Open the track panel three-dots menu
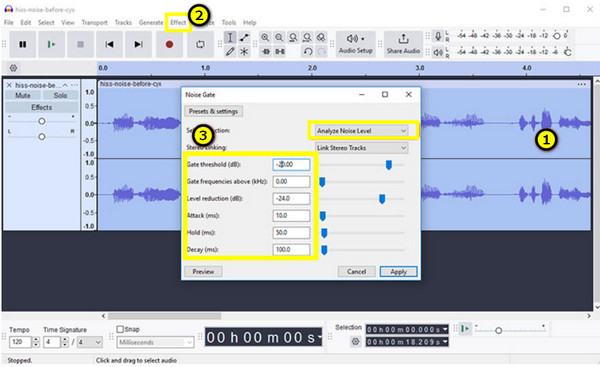 [74, 85]
